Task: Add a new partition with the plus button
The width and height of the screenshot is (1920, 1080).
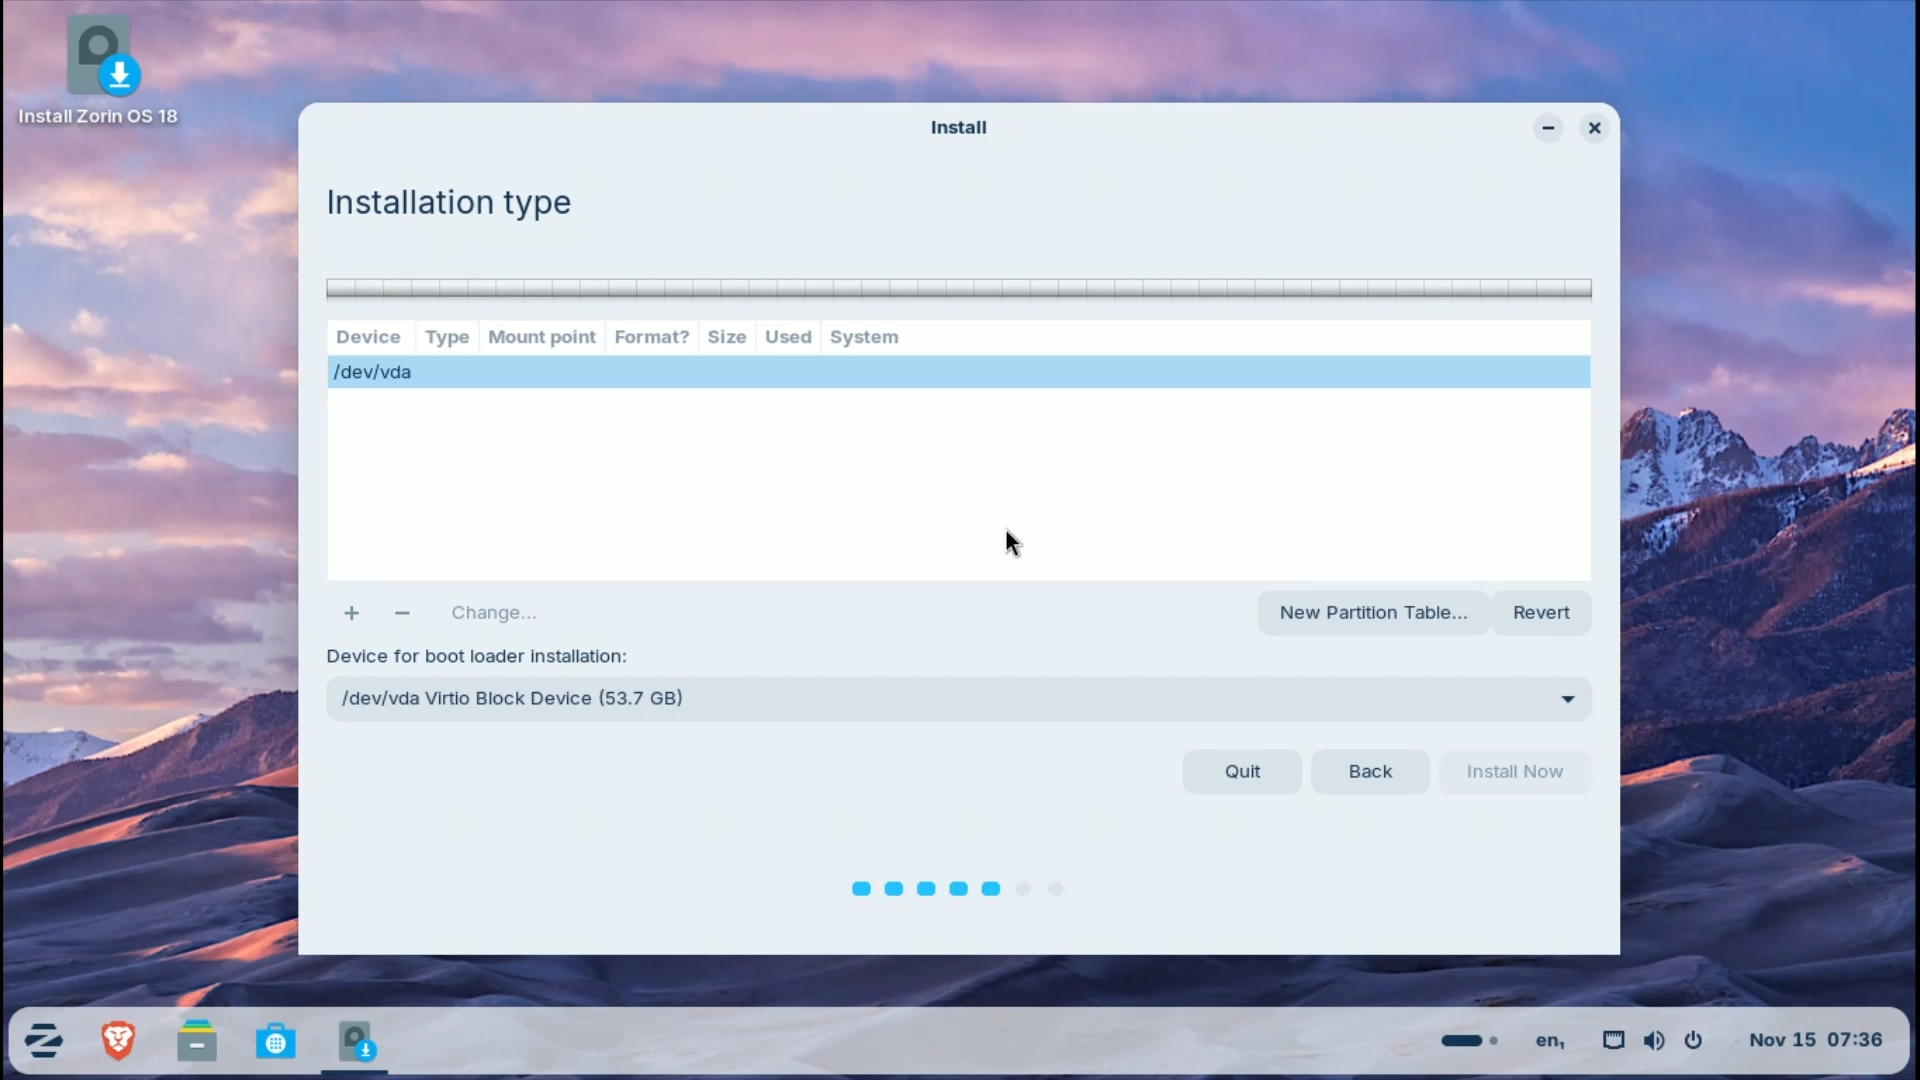Action: (351, 613)
